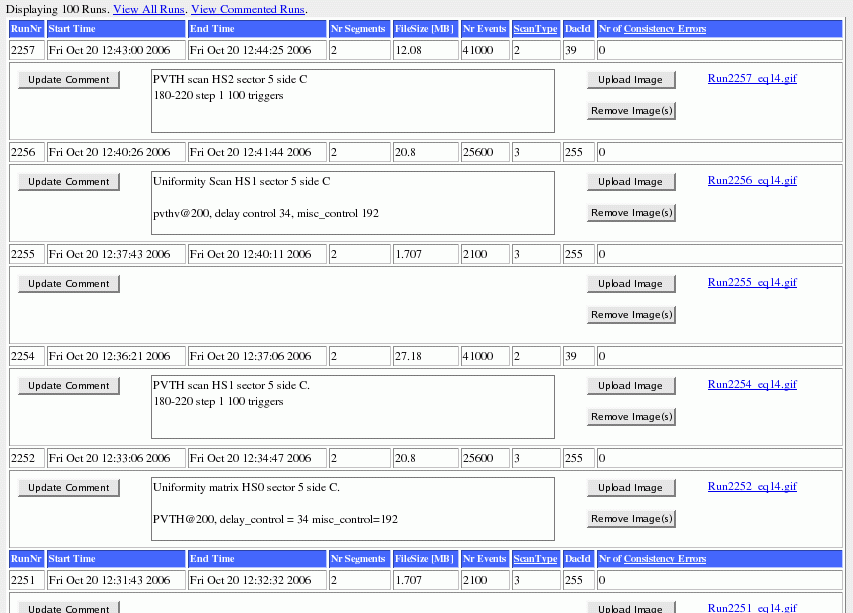This screenshot has width=853, height=613.
Task: Click Update Comment for run 2252
Action: coord(69,487)
